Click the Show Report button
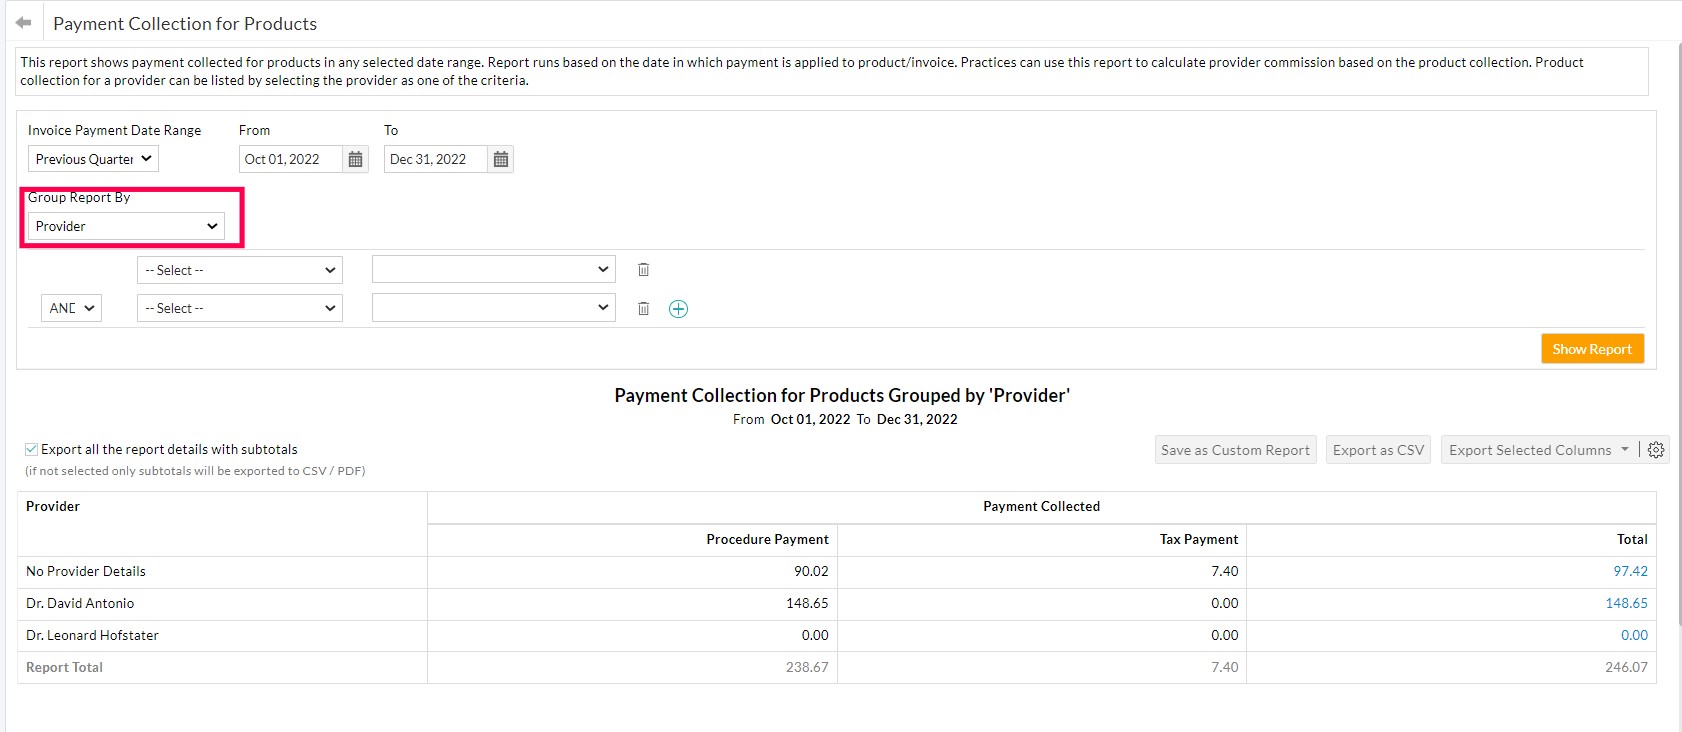 1592,349
